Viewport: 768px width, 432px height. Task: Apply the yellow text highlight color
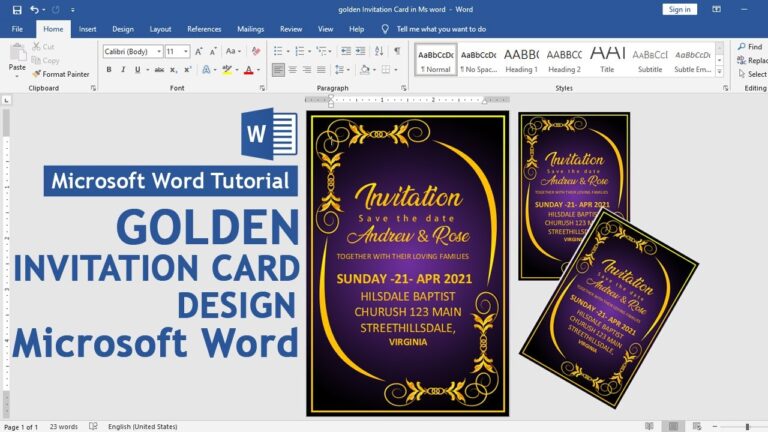(227, 70)
